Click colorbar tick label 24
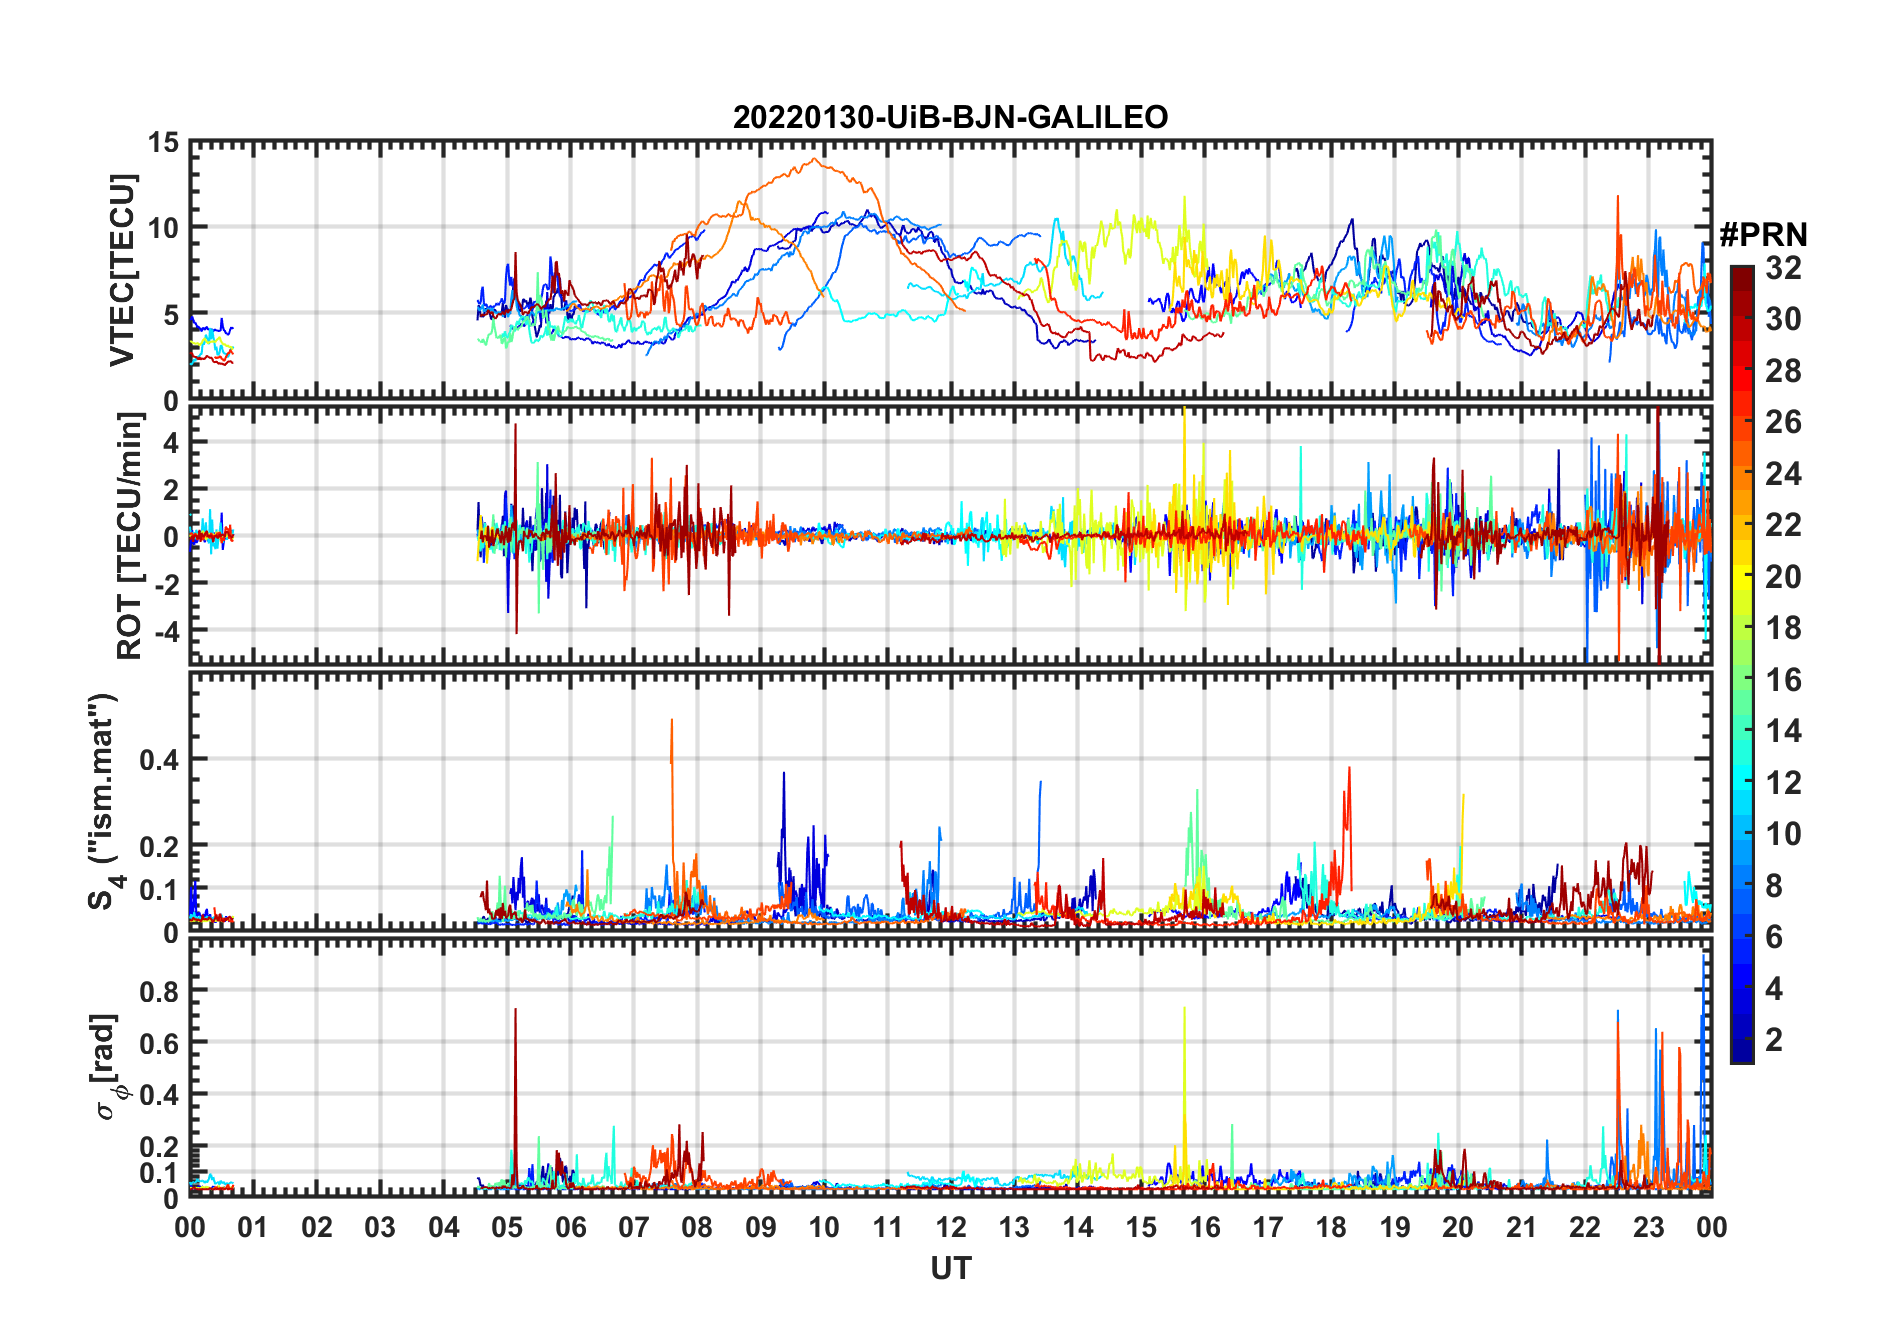The image size is (1902, 1330). [x=1783, y=474]
